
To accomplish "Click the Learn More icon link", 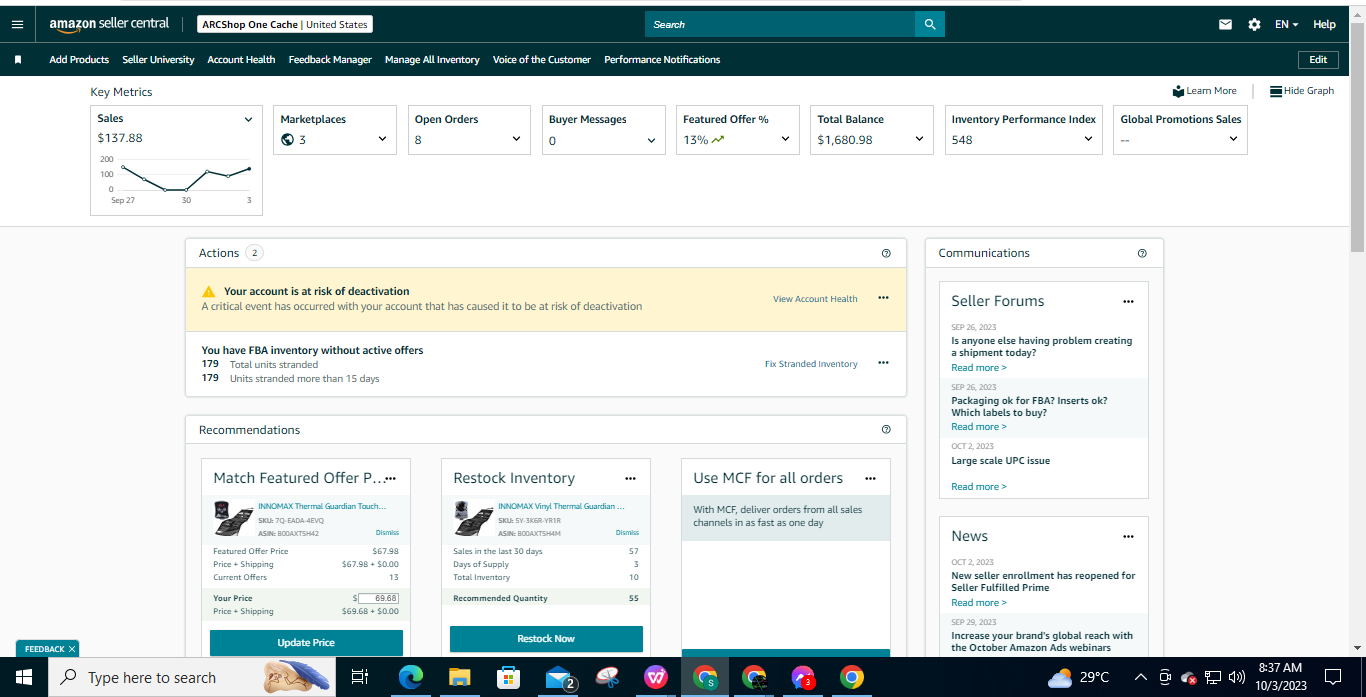I will (x=1205, y=91).
